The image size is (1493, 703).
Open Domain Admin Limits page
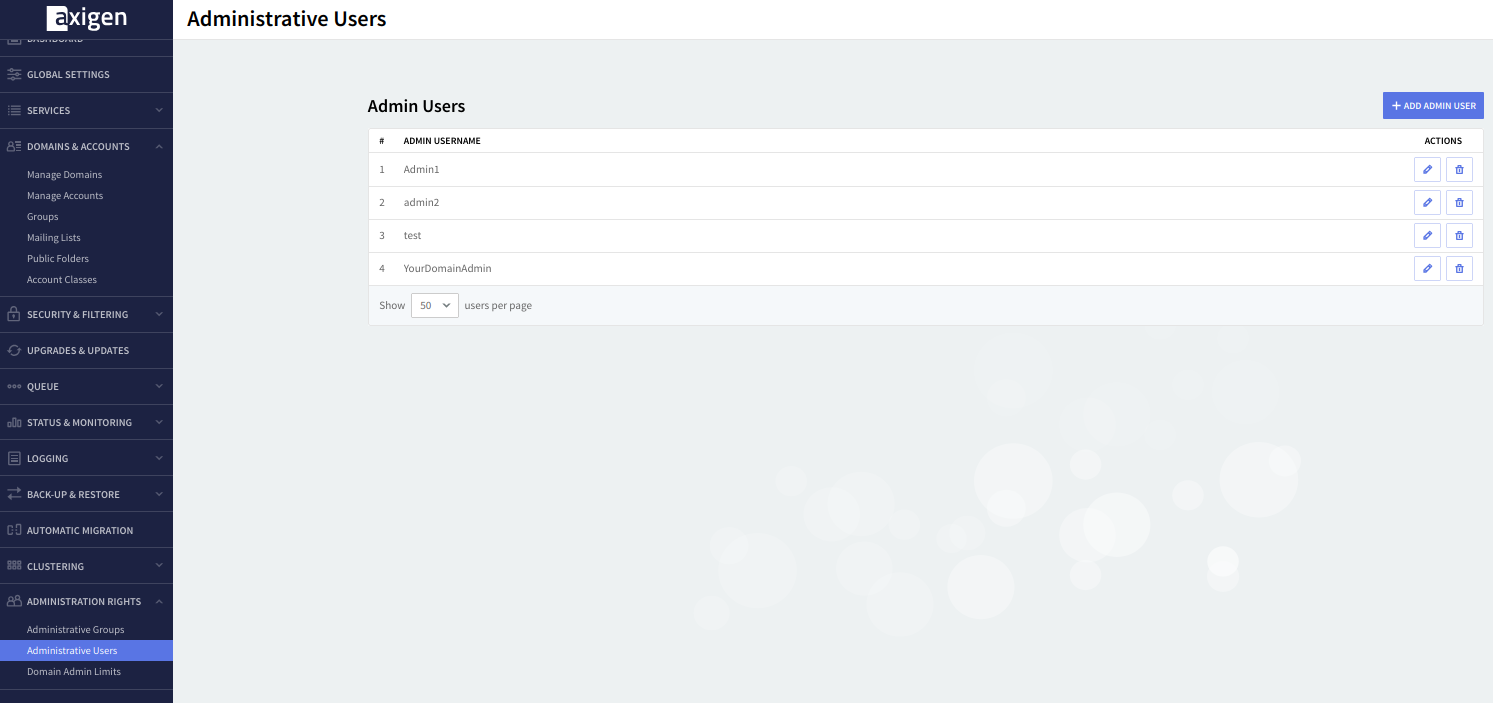click(73, 672)
